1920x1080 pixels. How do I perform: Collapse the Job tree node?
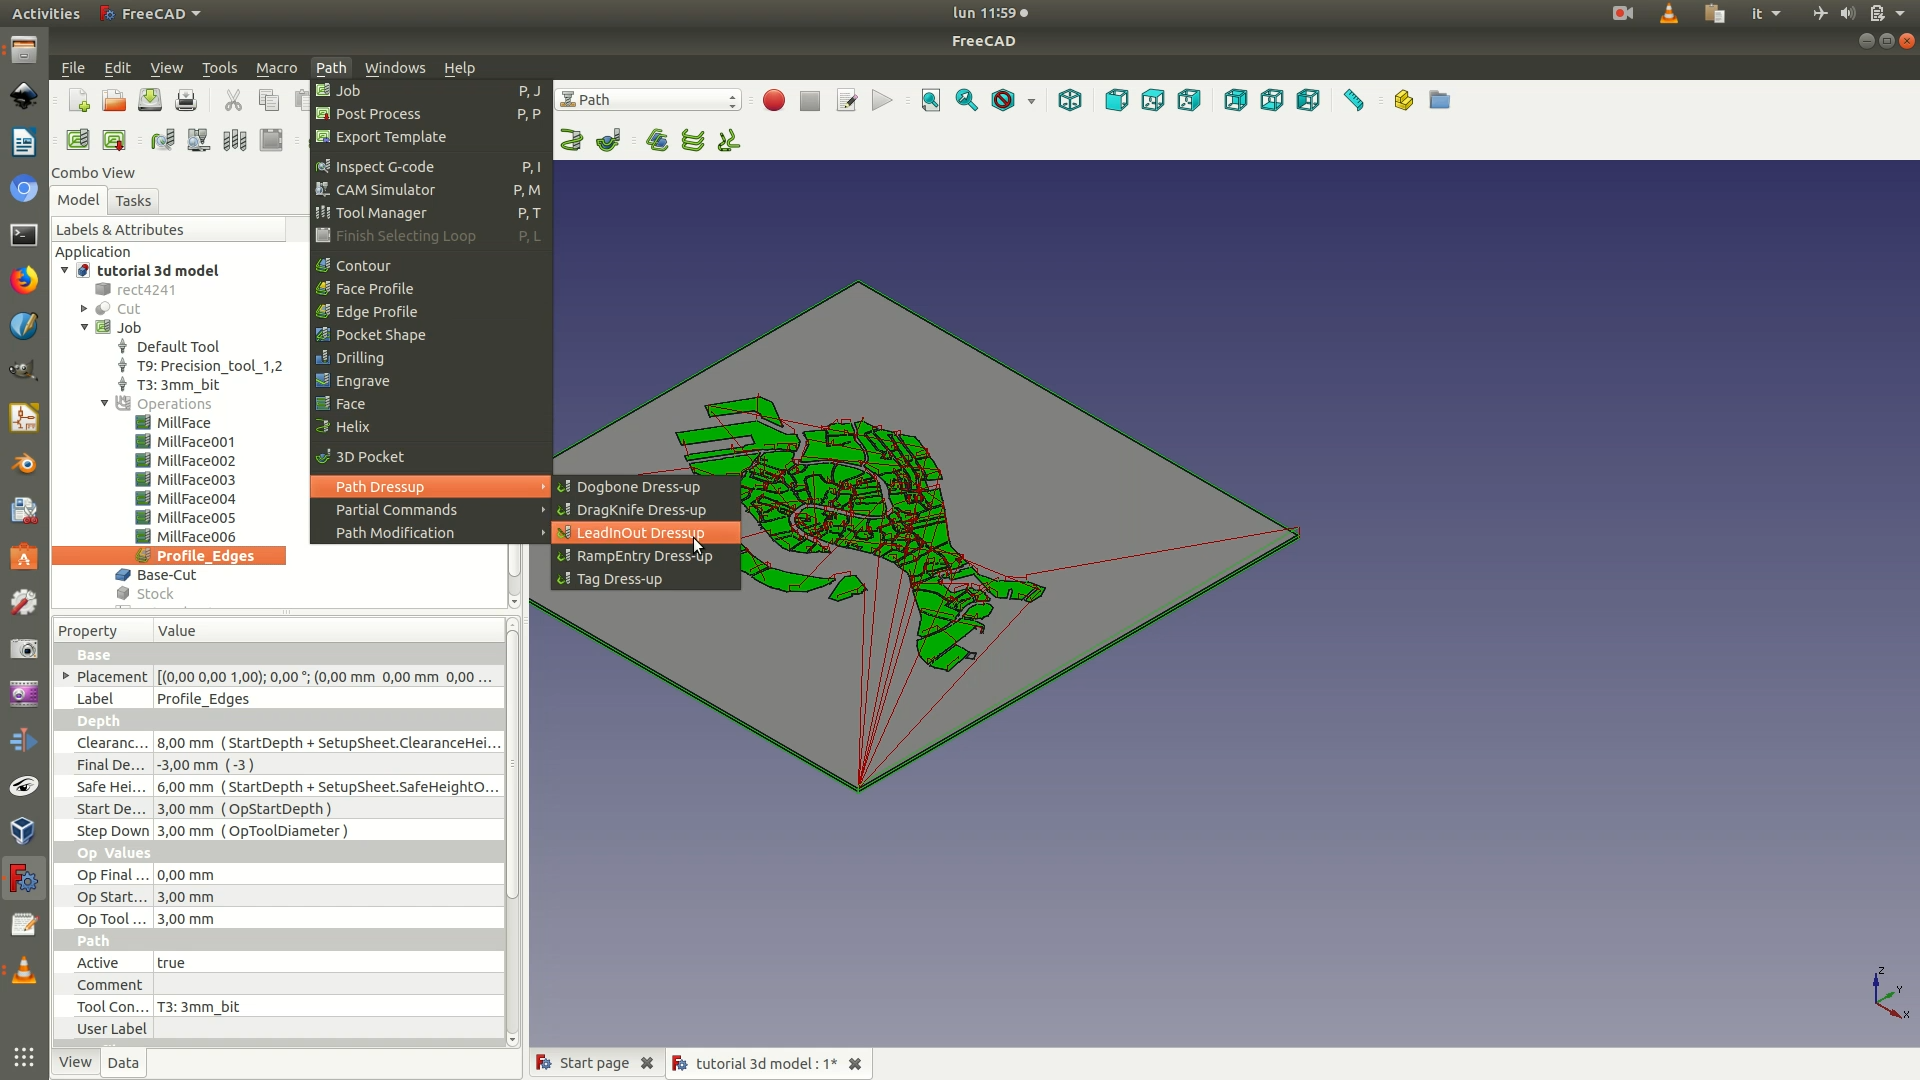85,327
